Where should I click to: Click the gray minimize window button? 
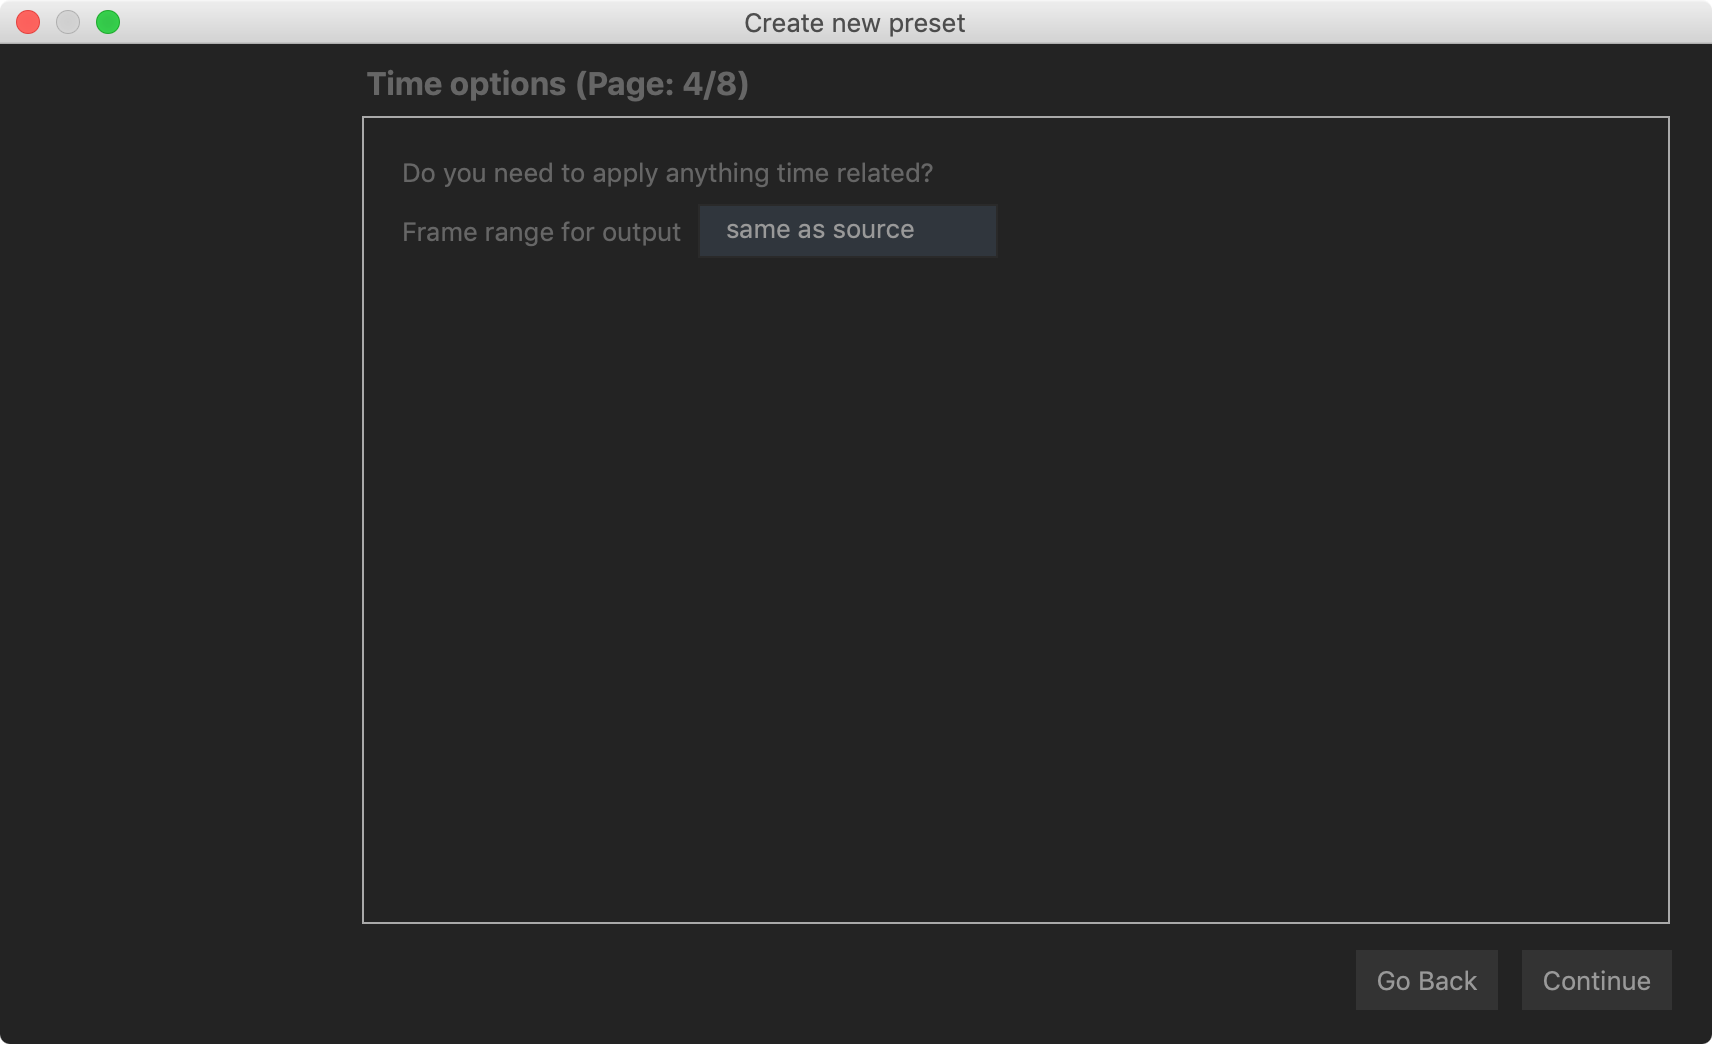[x=68, y=22]
